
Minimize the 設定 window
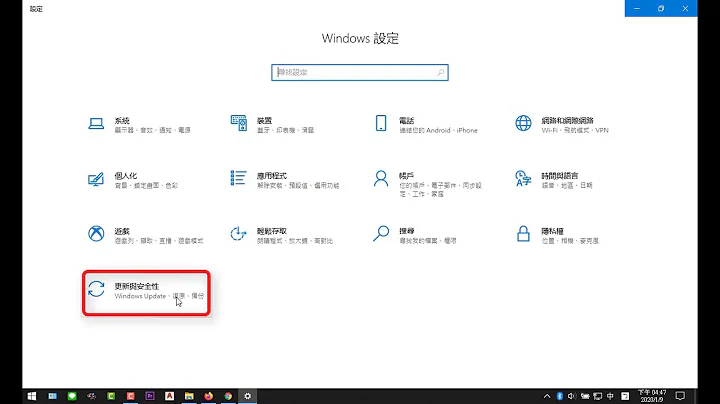(637, 8)
